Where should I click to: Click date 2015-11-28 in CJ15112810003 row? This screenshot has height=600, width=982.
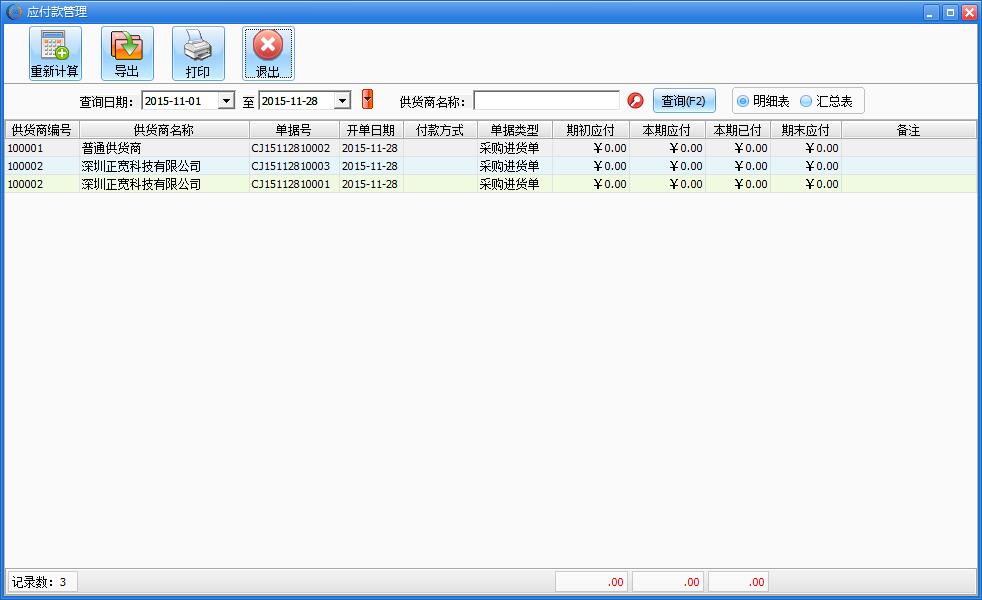tap(370, 166)
